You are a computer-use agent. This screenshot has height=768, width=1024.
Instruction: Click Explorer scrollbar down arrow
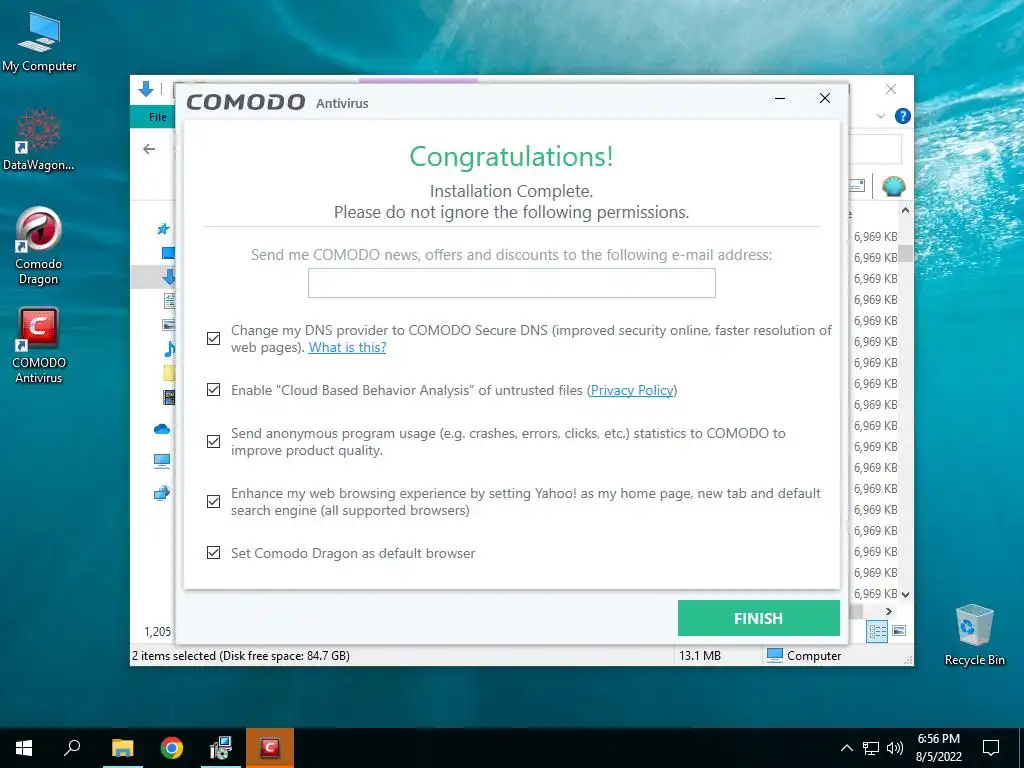pos(905,594)
